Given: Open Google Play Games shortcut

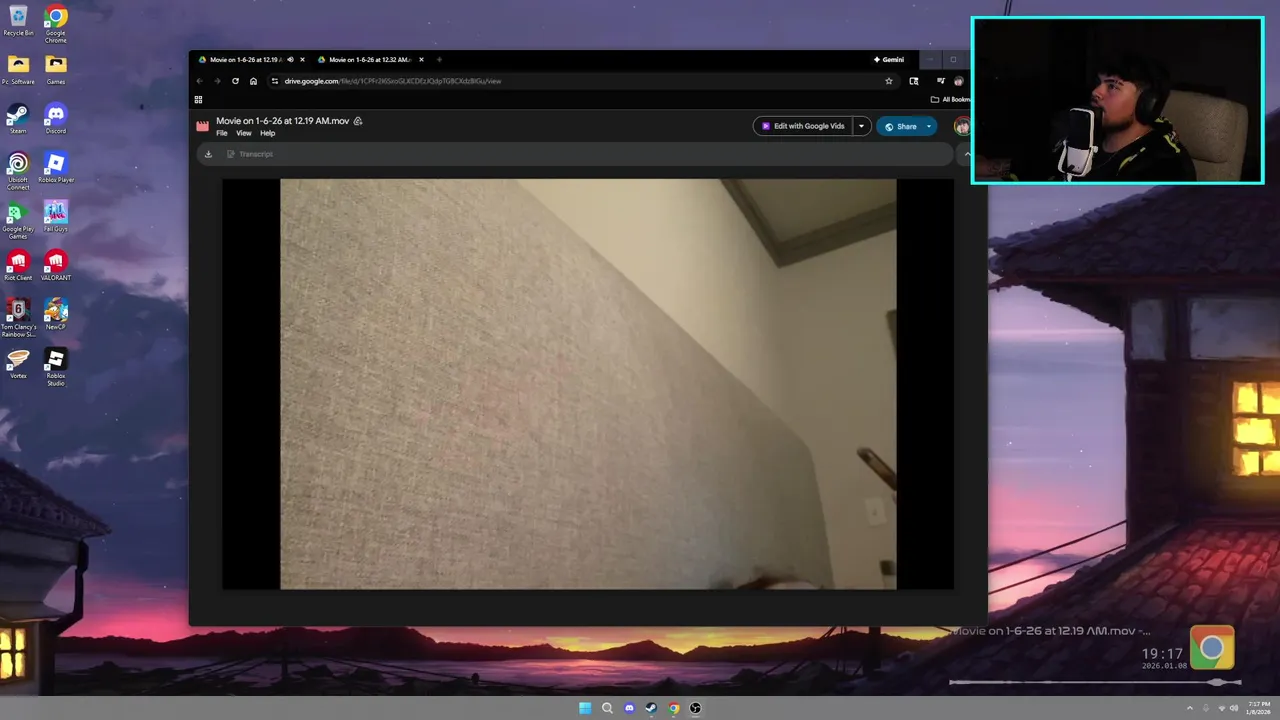Looking at the screenshot, I should pos(18,219).
